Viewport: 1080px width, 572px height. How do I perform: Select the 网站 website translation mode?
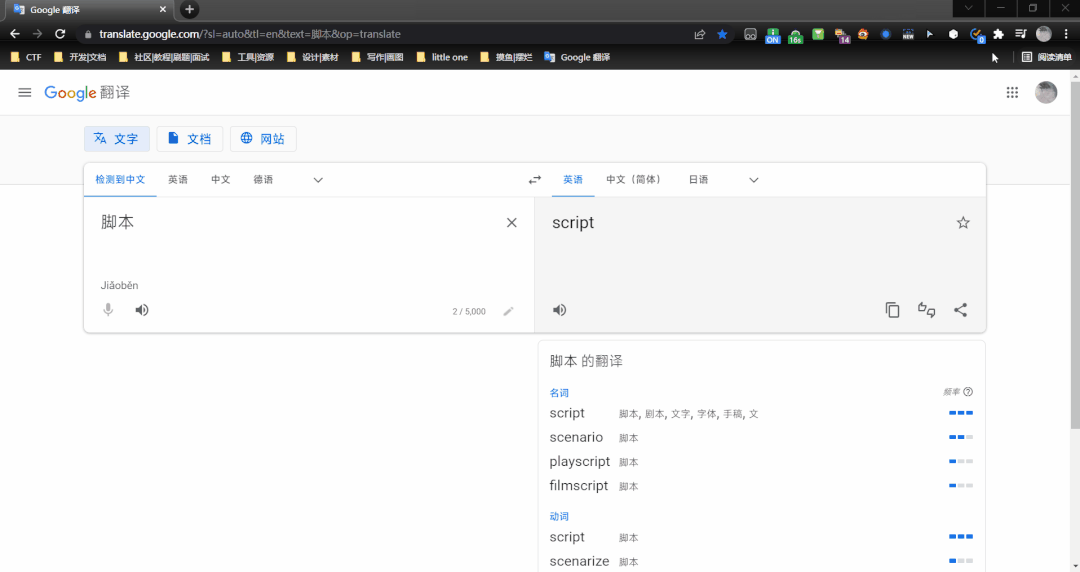(262, 139)
